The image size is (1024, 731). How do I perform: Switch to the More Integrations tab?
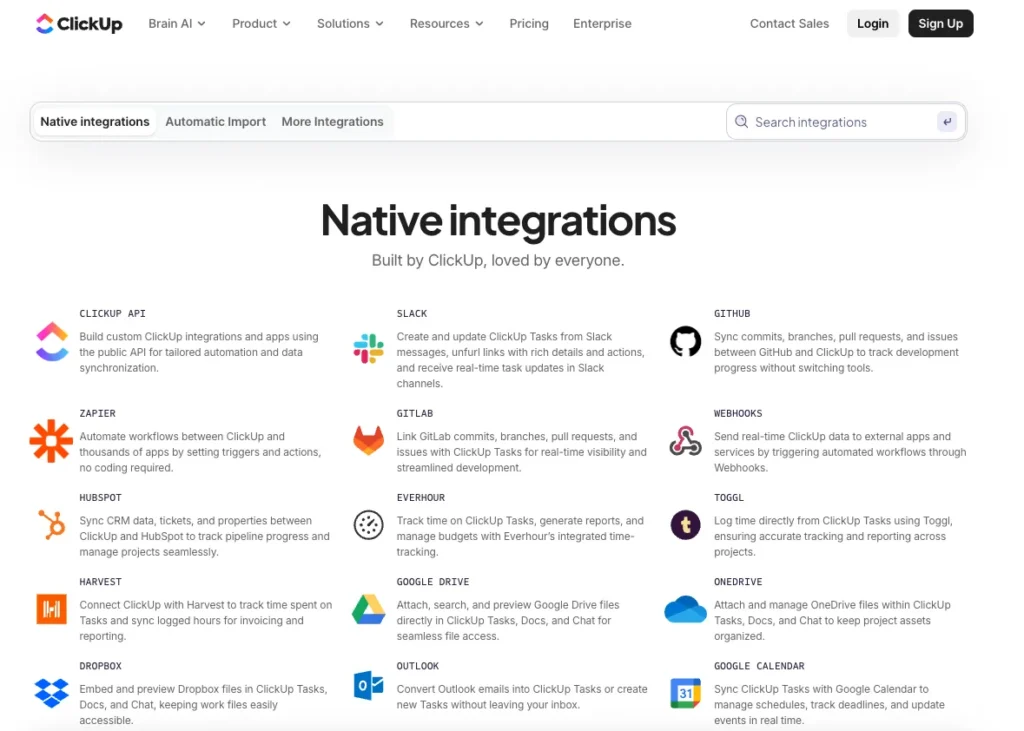(332, 122)
